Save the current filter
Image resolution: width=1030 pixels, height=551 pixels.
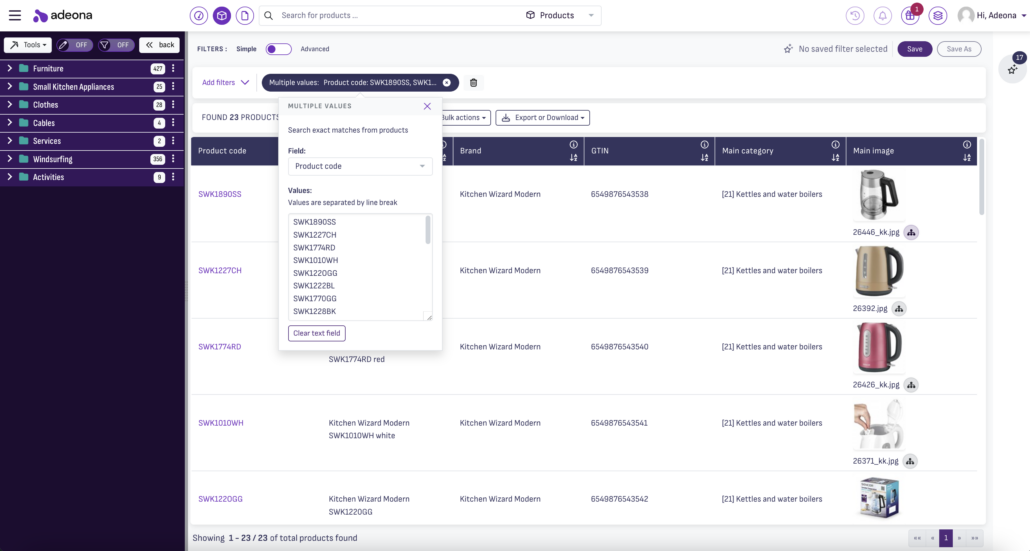click(x=914, y=49)
